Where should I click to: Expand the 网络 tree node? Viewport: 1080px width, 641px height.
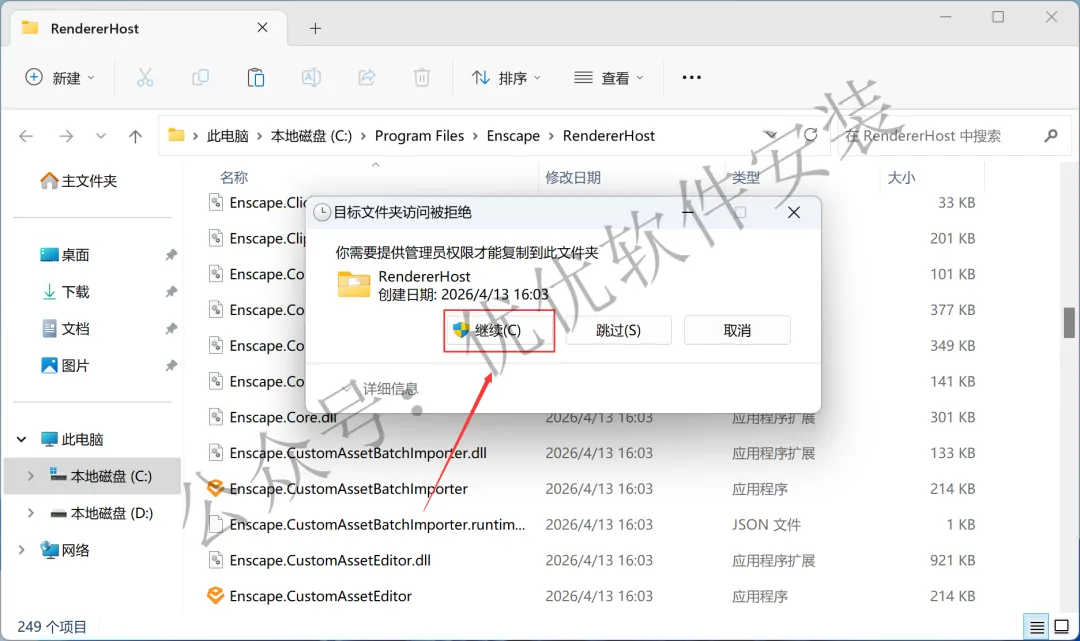tap(21, 549)
